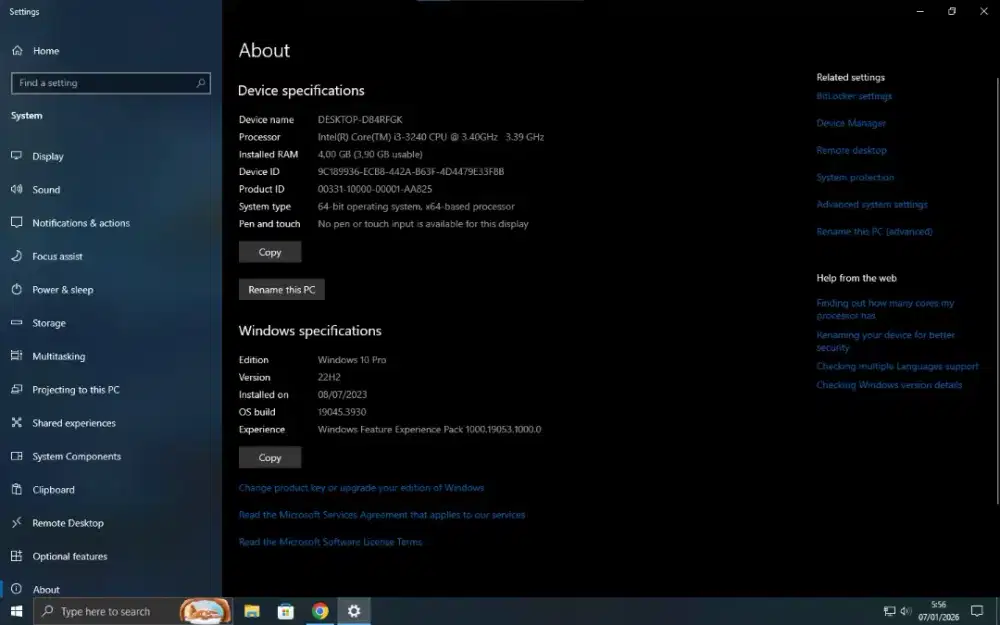The width and height of the screenshot is (1000, 625).
Task: Copy the Windows specifications
Action: (269, 457)
